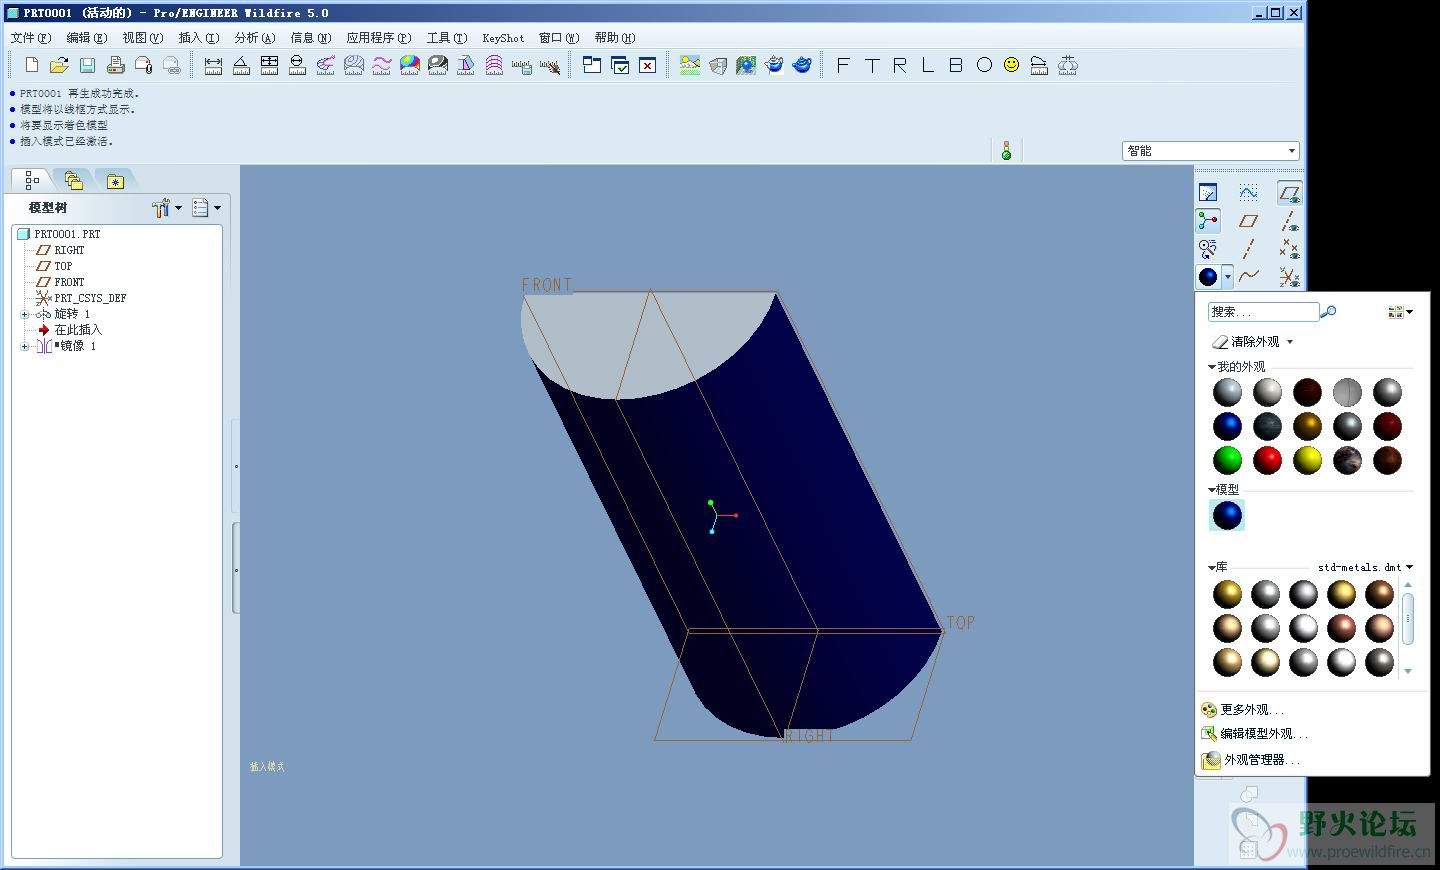
Task: Click the yellow smiley face toolbar icon
Action: coord(1011,65)
